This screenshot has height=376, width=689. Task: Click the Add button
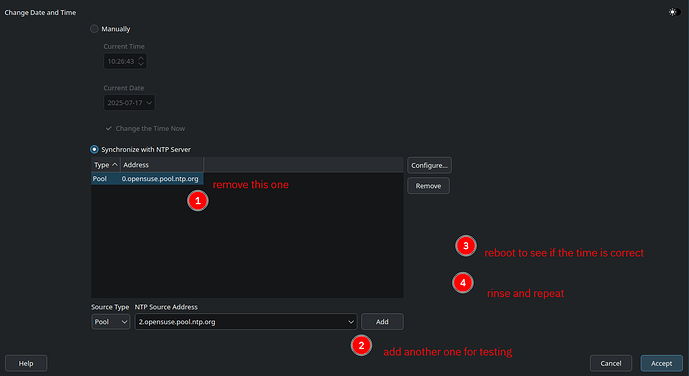click(382, 322)
